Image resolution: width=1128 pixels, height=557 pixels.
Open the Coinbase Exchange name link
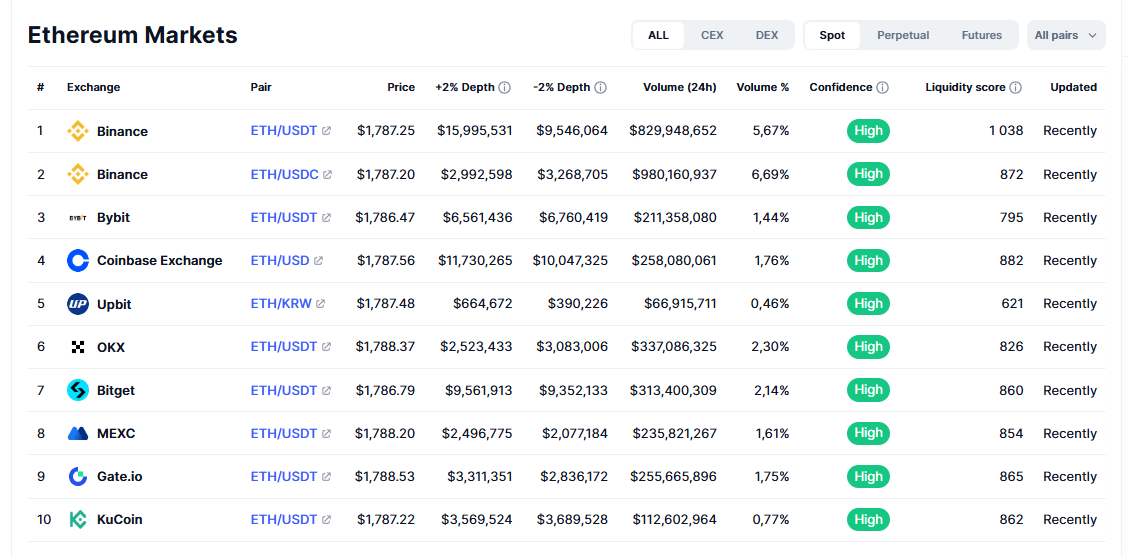coord(160,261)
